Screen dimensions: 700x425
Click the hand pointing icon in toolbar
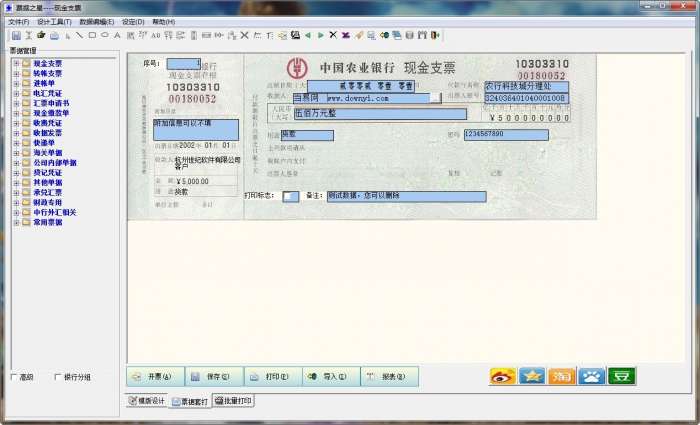(x=41, y=35)
